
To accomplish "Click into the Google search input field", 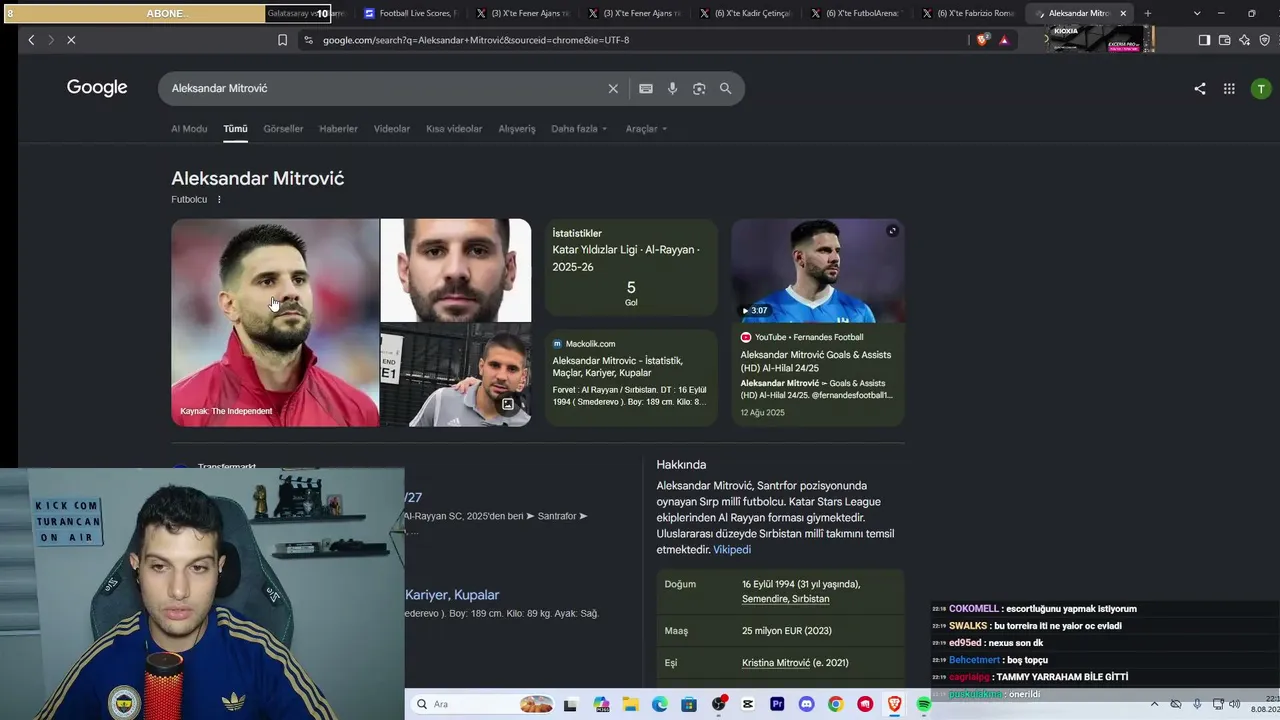I will [x=385, y=88].
